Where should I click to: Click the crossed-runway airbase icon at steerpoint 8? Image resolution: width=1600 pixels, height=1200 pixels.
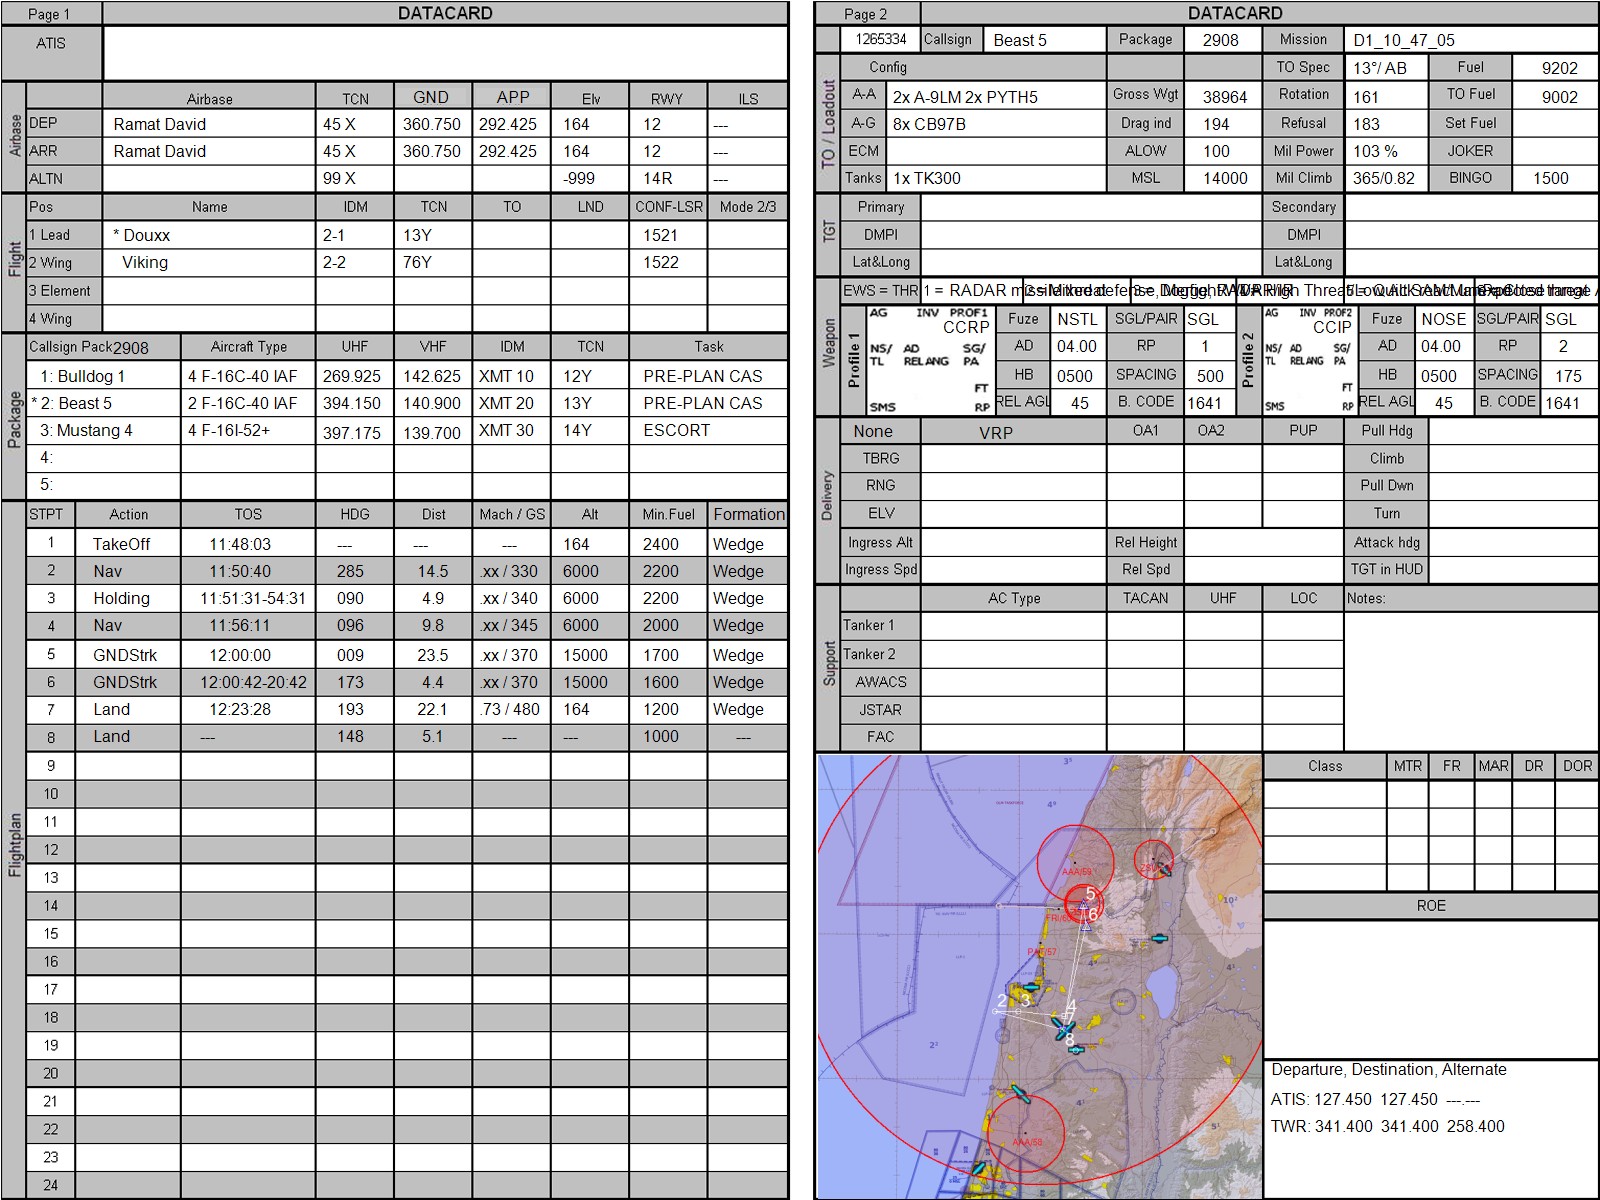[1064, 1029]
